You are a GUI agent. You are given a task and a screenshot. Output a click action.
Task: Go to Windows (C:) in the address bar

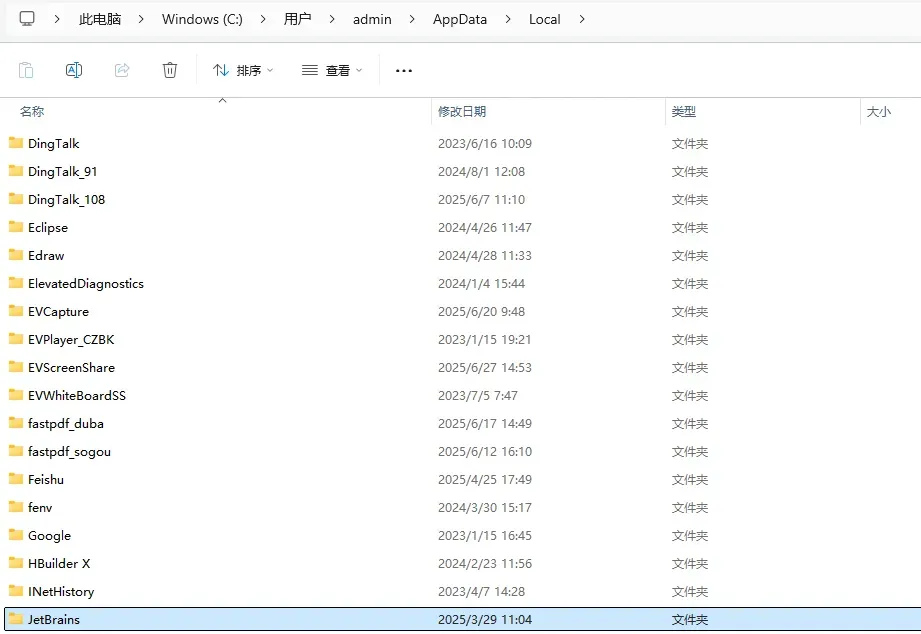click(202, 19)
